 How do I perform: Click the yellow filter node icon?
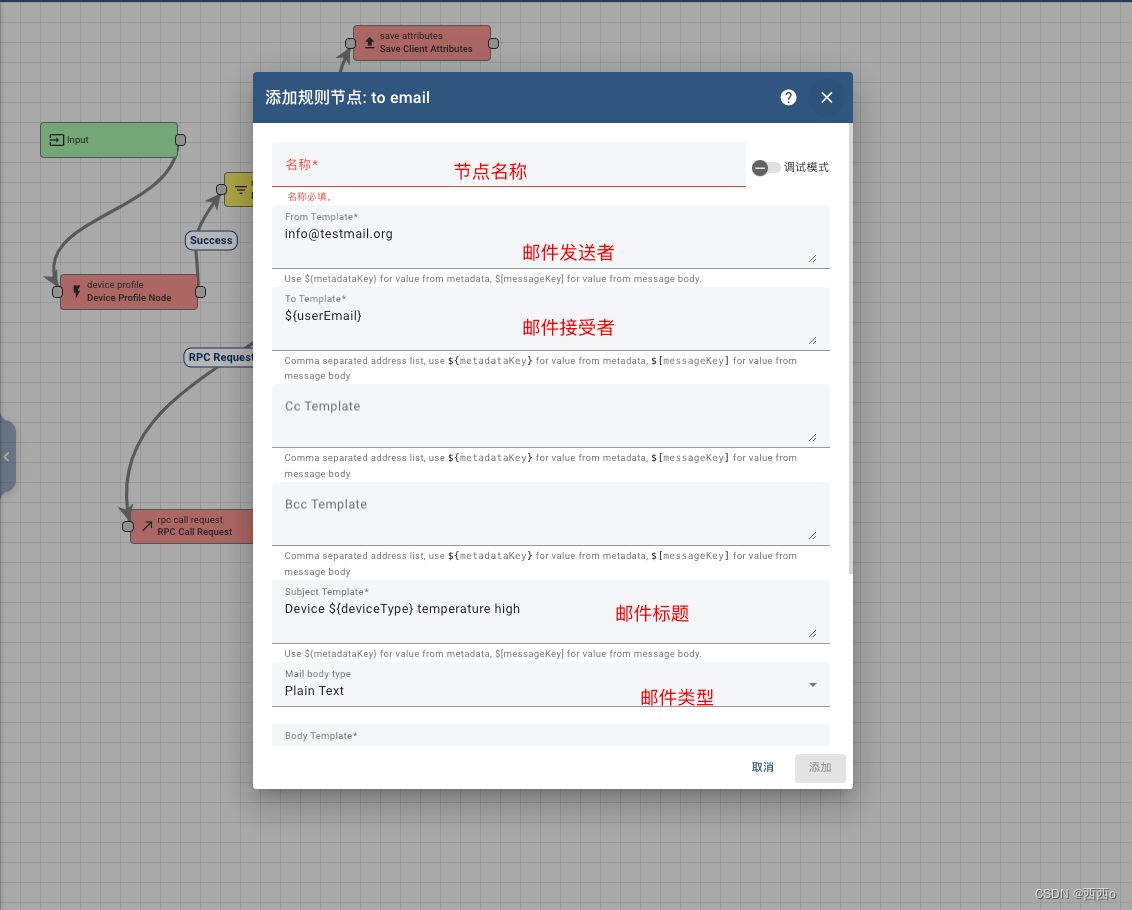(x=240, y=189)
